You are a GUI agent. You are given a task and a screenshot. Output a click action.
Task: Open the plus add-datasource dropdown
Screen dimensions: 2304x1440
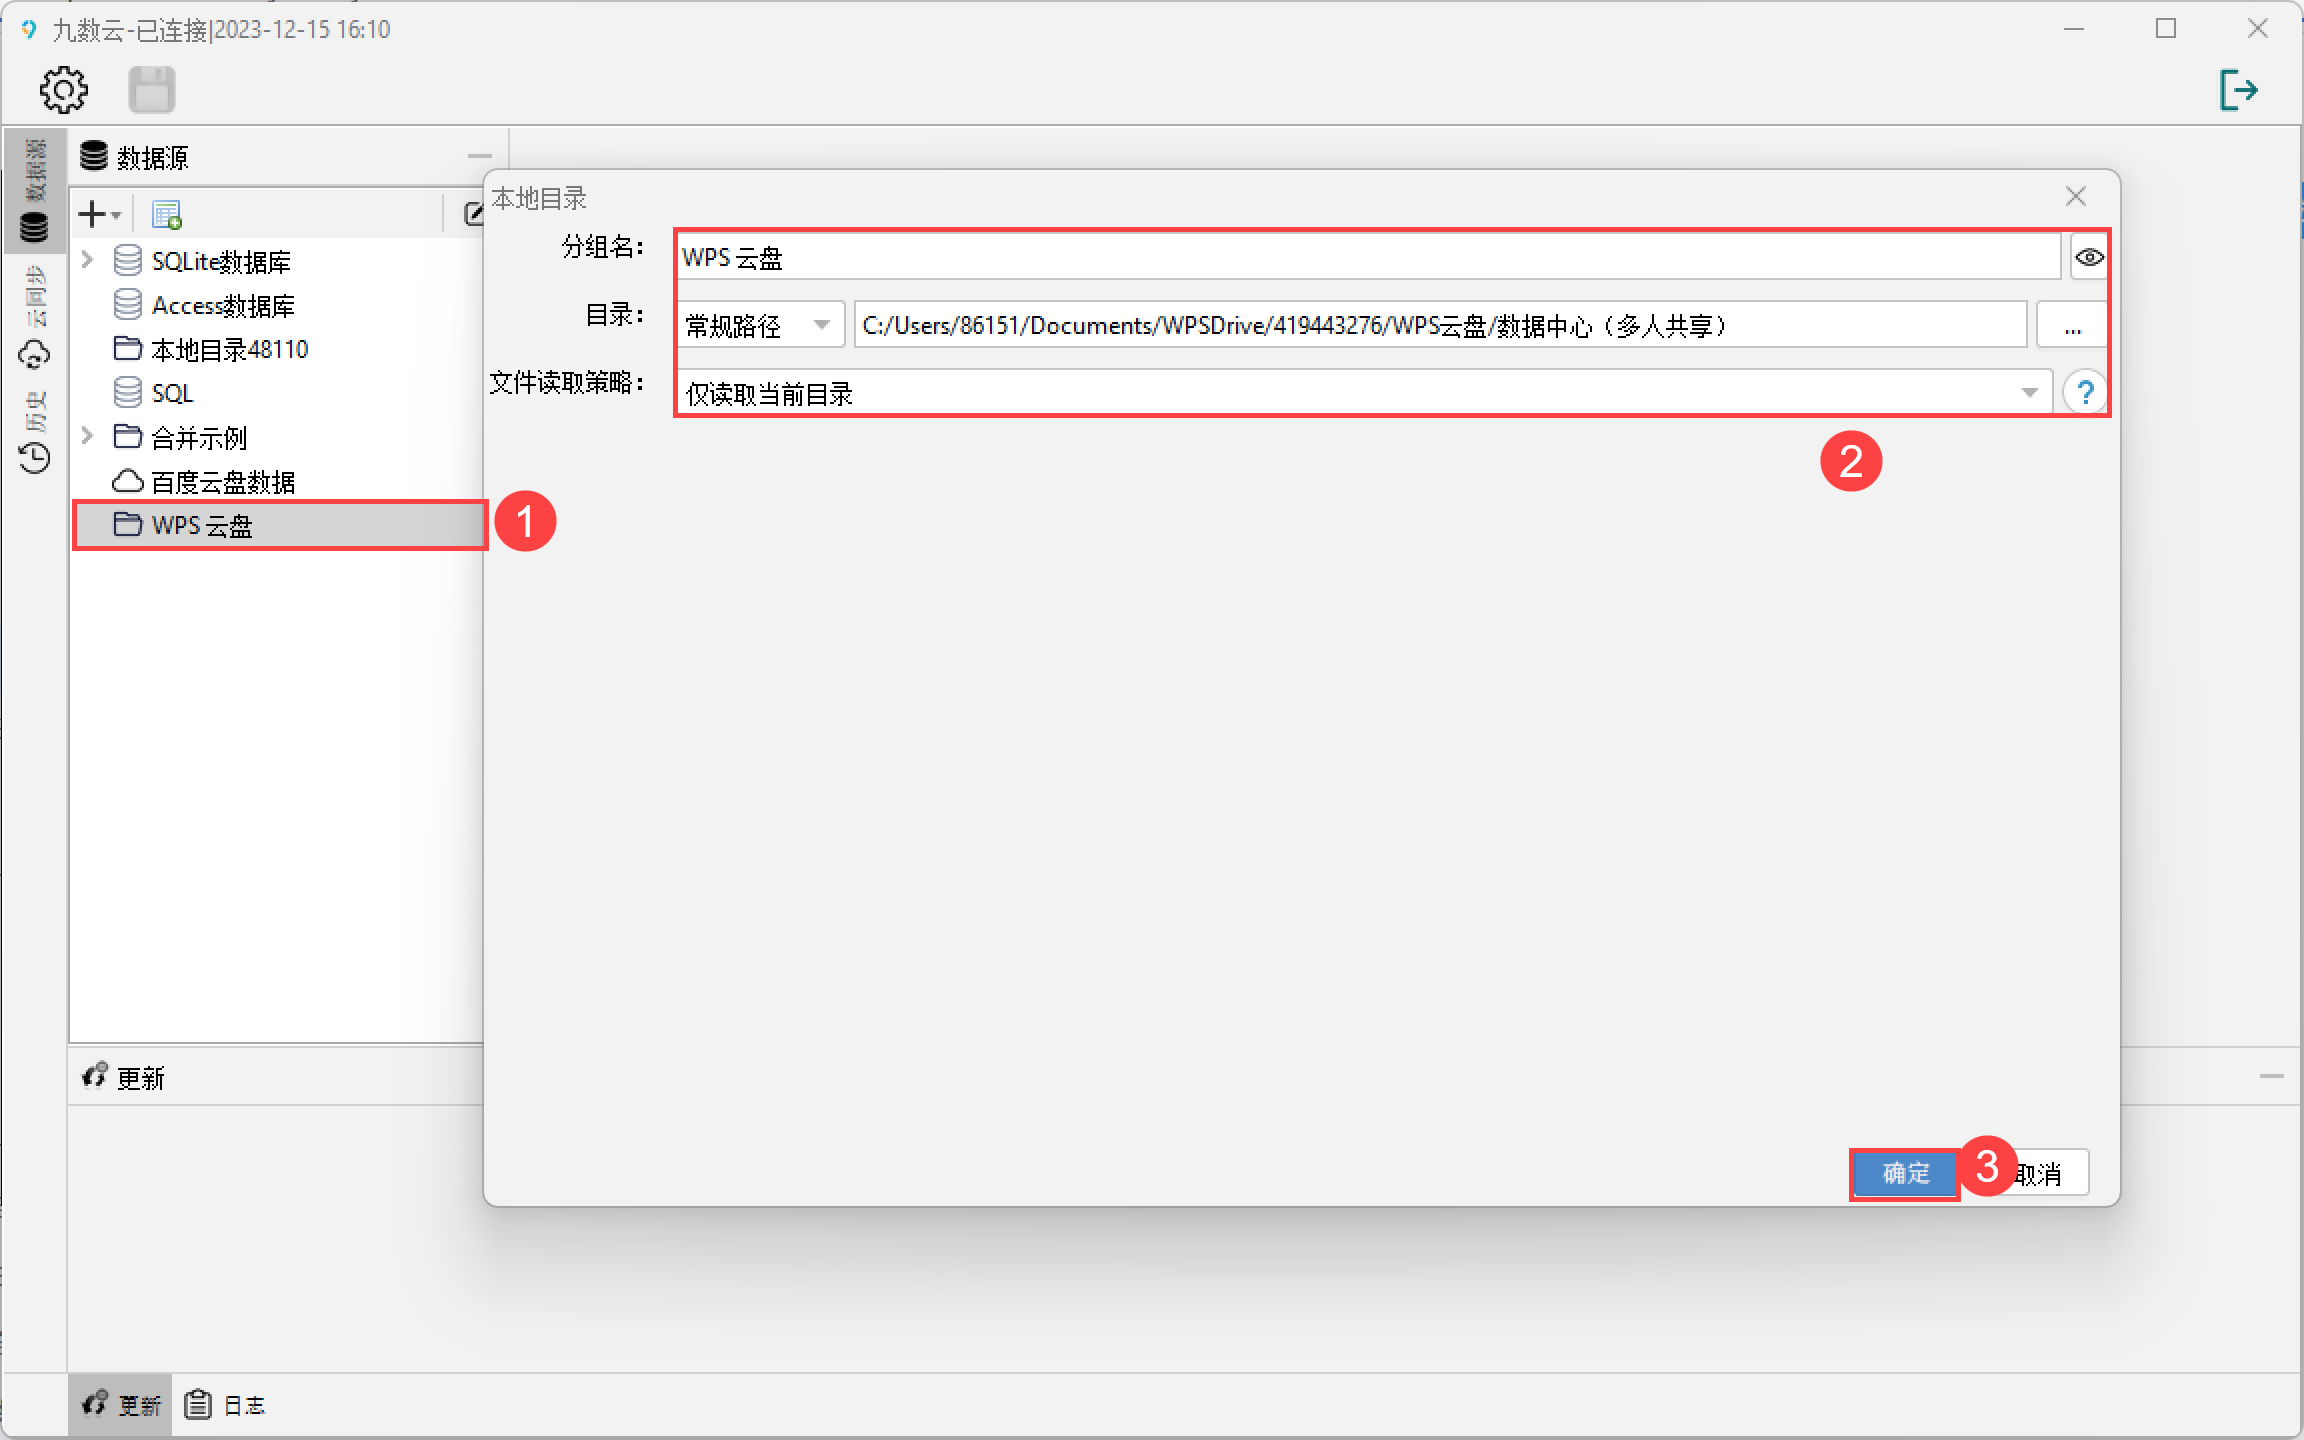99,214
